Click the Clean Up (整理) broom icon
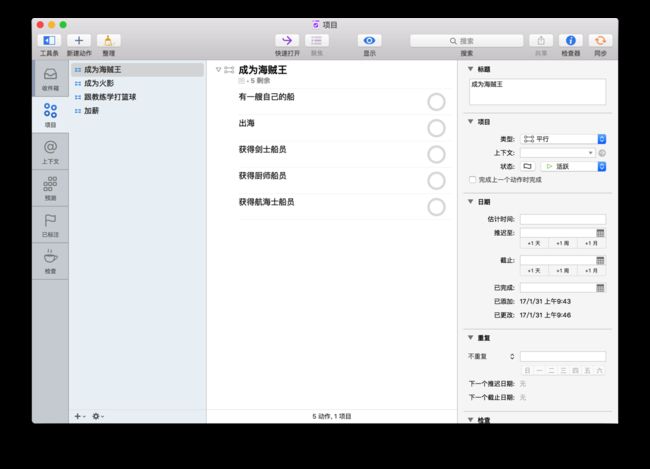Image resolution: width=650 pixels, height=469 pixels. pyautogui.click(x=109, y=41)
